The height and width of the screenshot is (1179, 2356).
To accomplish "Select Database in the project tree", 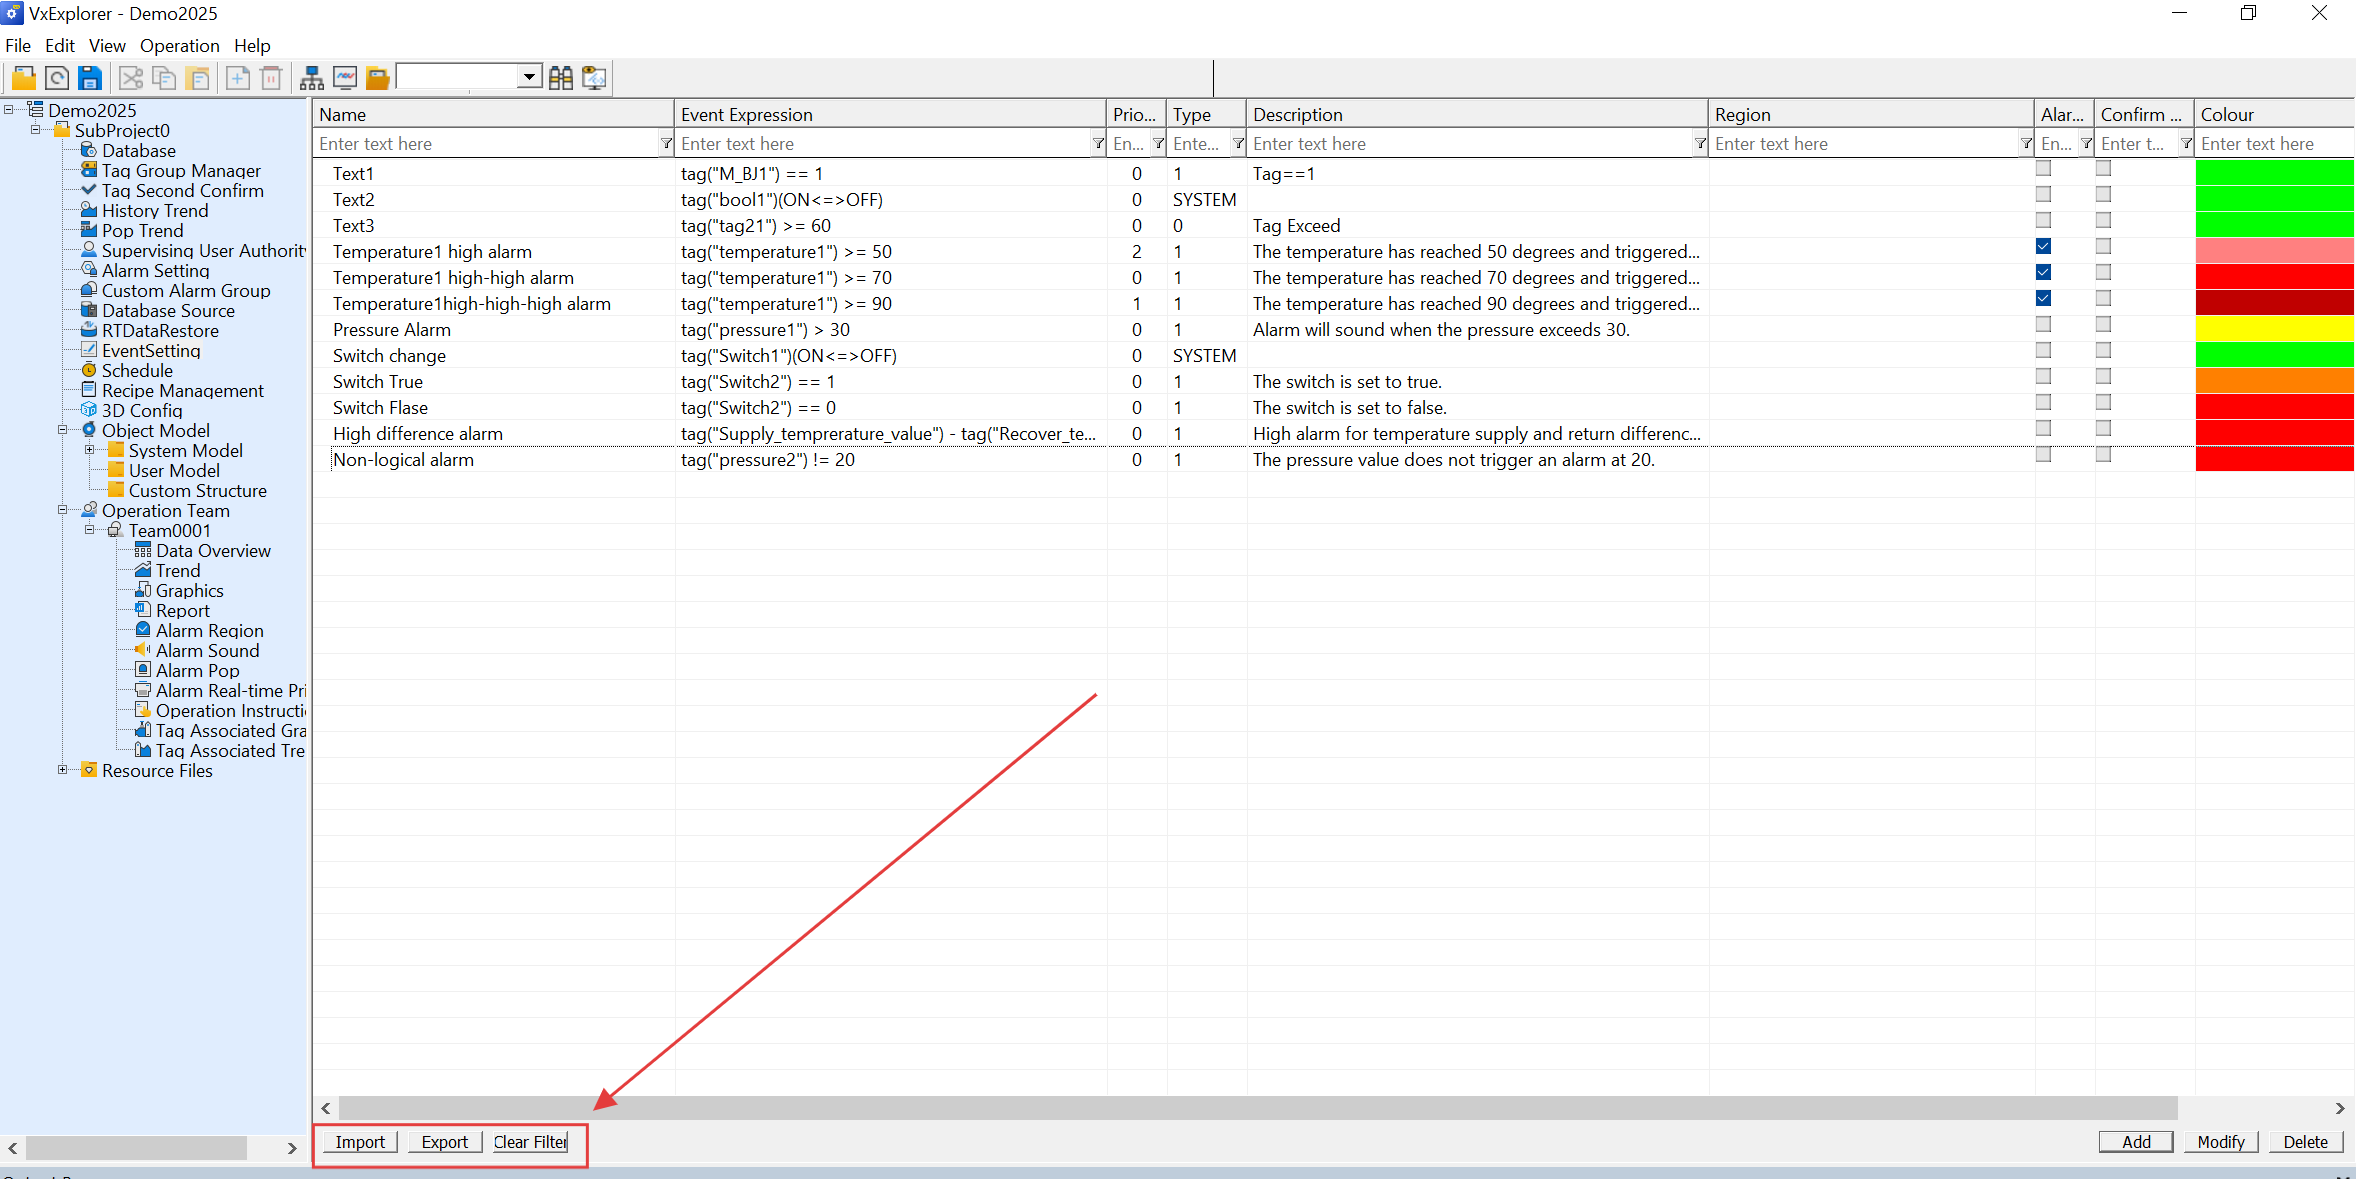I will point(138,151).
